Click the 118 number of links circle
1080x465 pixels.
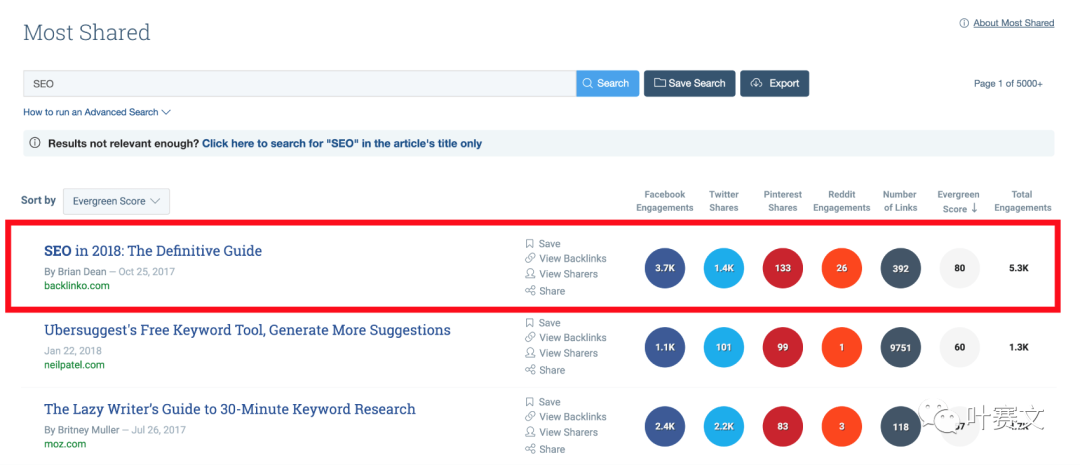coord(900,426)
